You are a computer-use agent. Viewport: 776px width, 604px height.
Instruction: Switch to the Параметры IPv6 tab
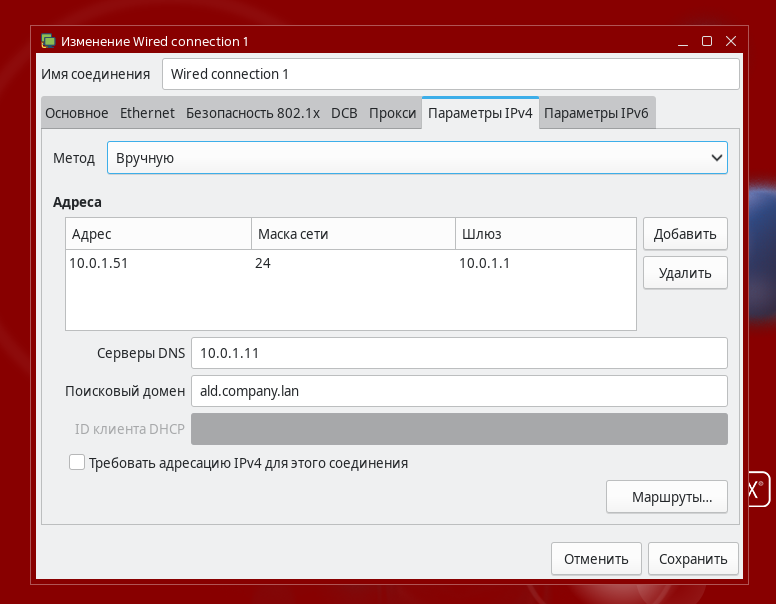(x=596, y=113)
